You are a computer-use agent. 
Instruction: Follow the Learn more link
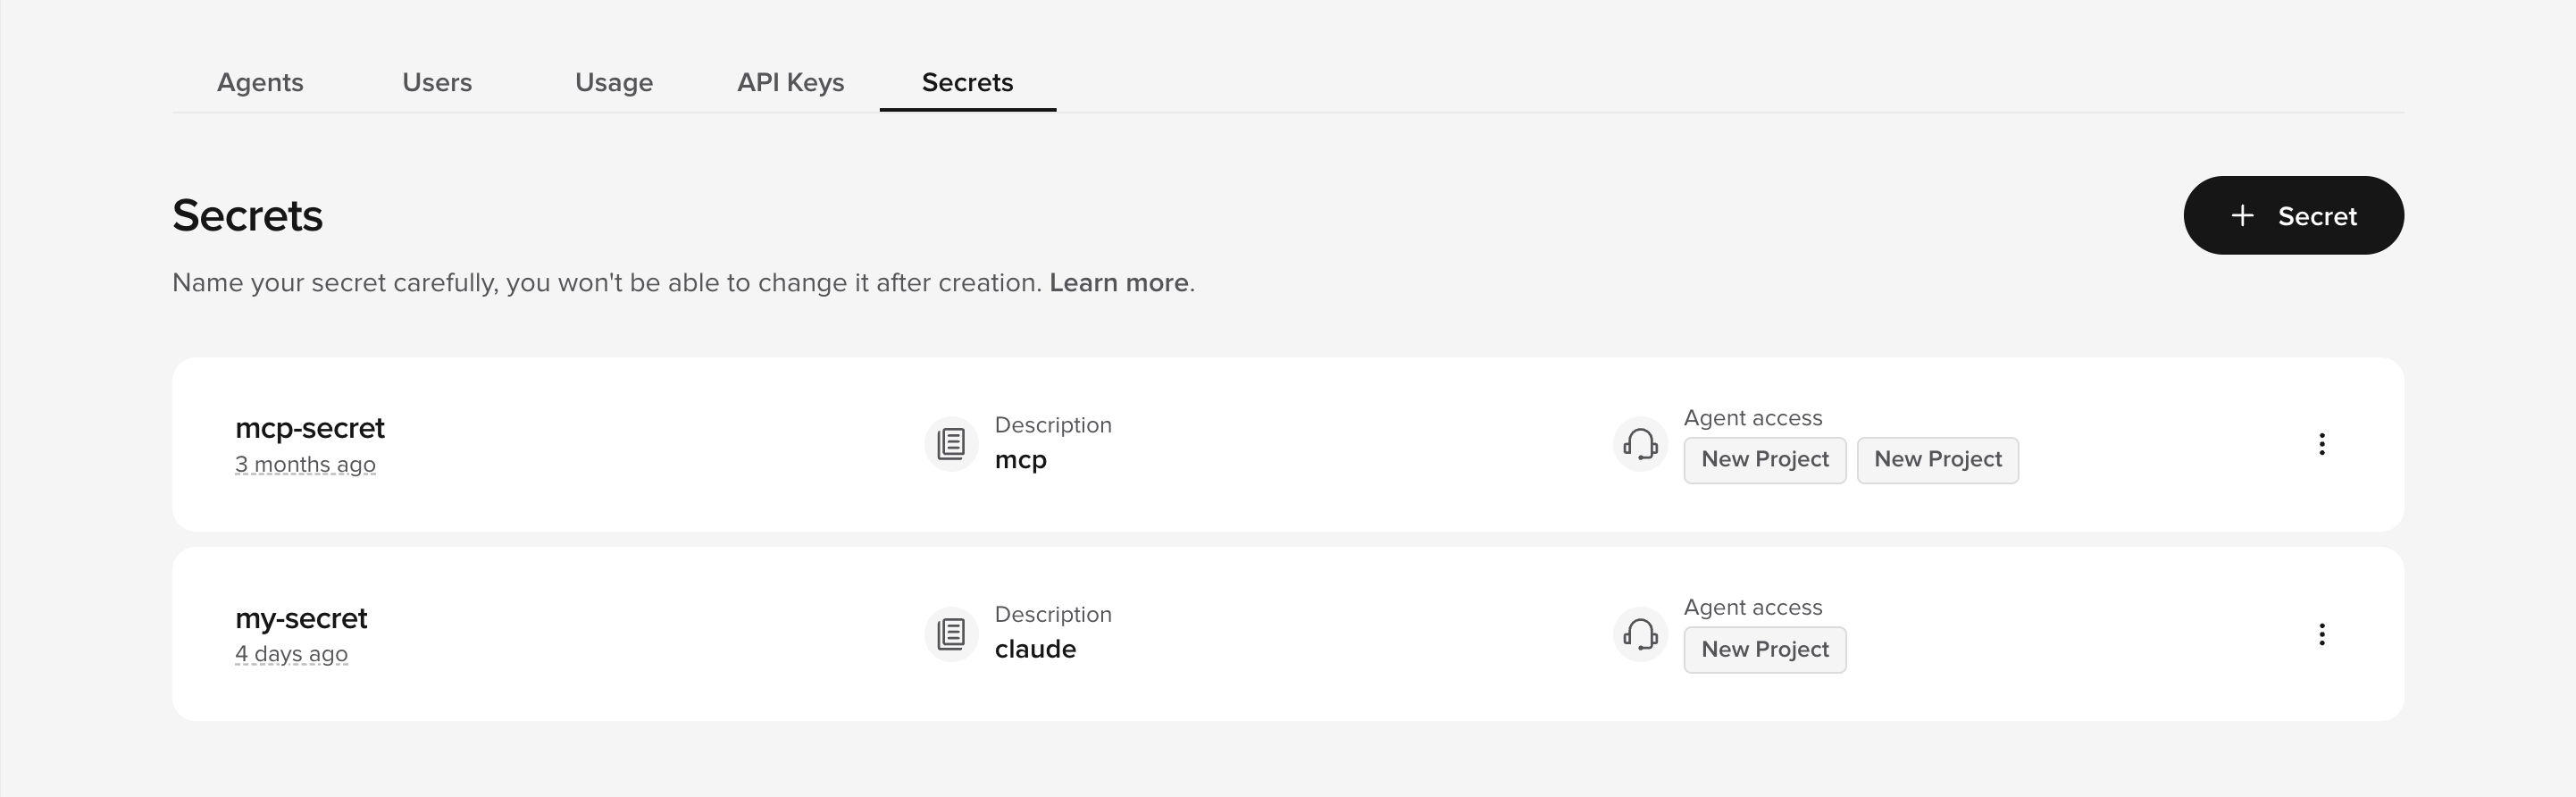(1119, 283)
